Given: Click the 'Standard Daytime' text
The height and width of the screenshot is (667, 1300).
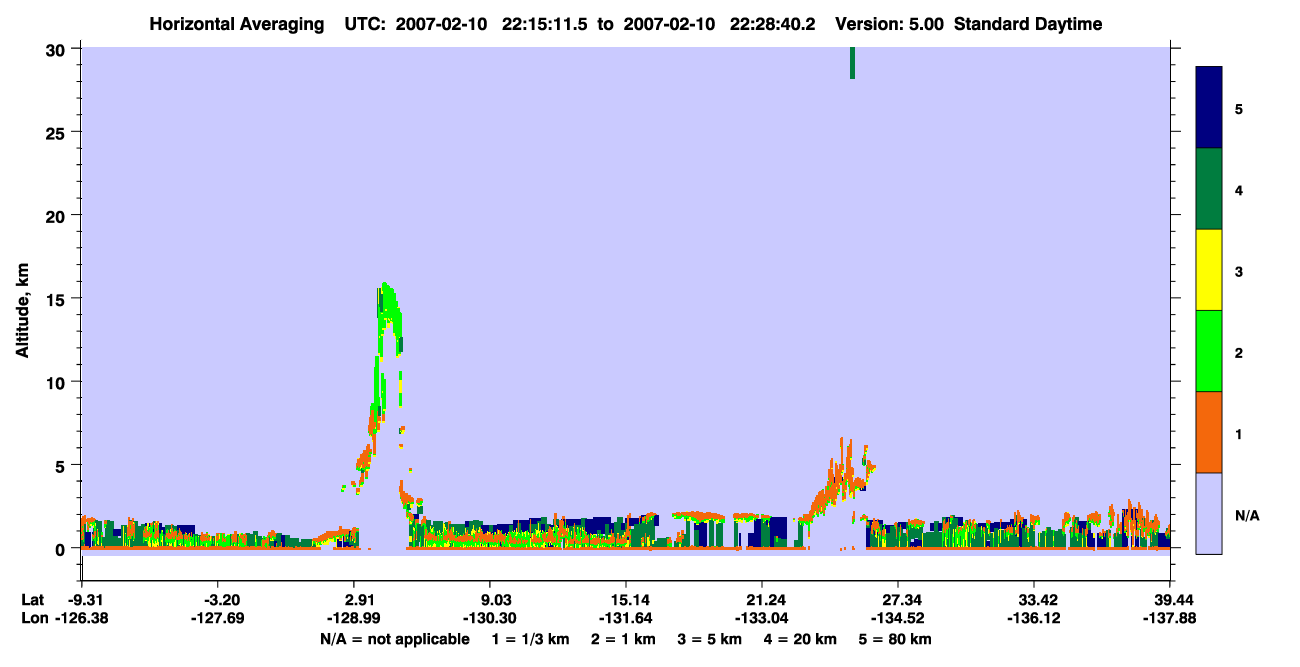Looking at the screenshot, I should pos(1028,24).
